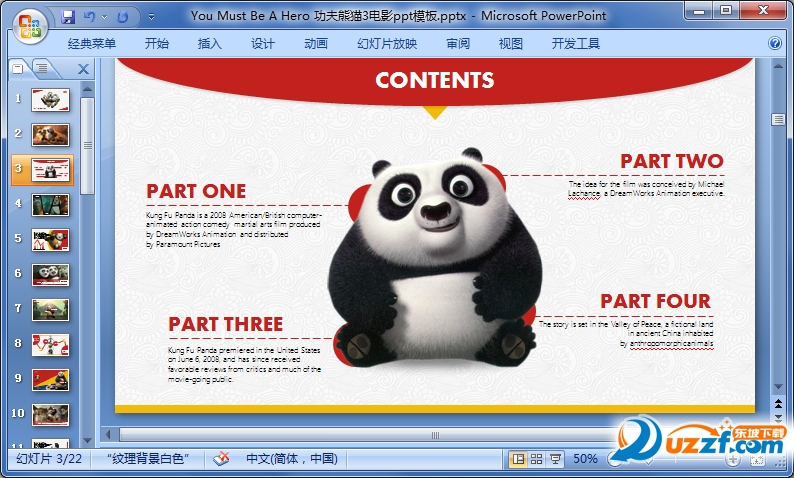Screen dimensions: 794x478
Task: Select slide 10 thumbnail
Action: pos(50,414)
